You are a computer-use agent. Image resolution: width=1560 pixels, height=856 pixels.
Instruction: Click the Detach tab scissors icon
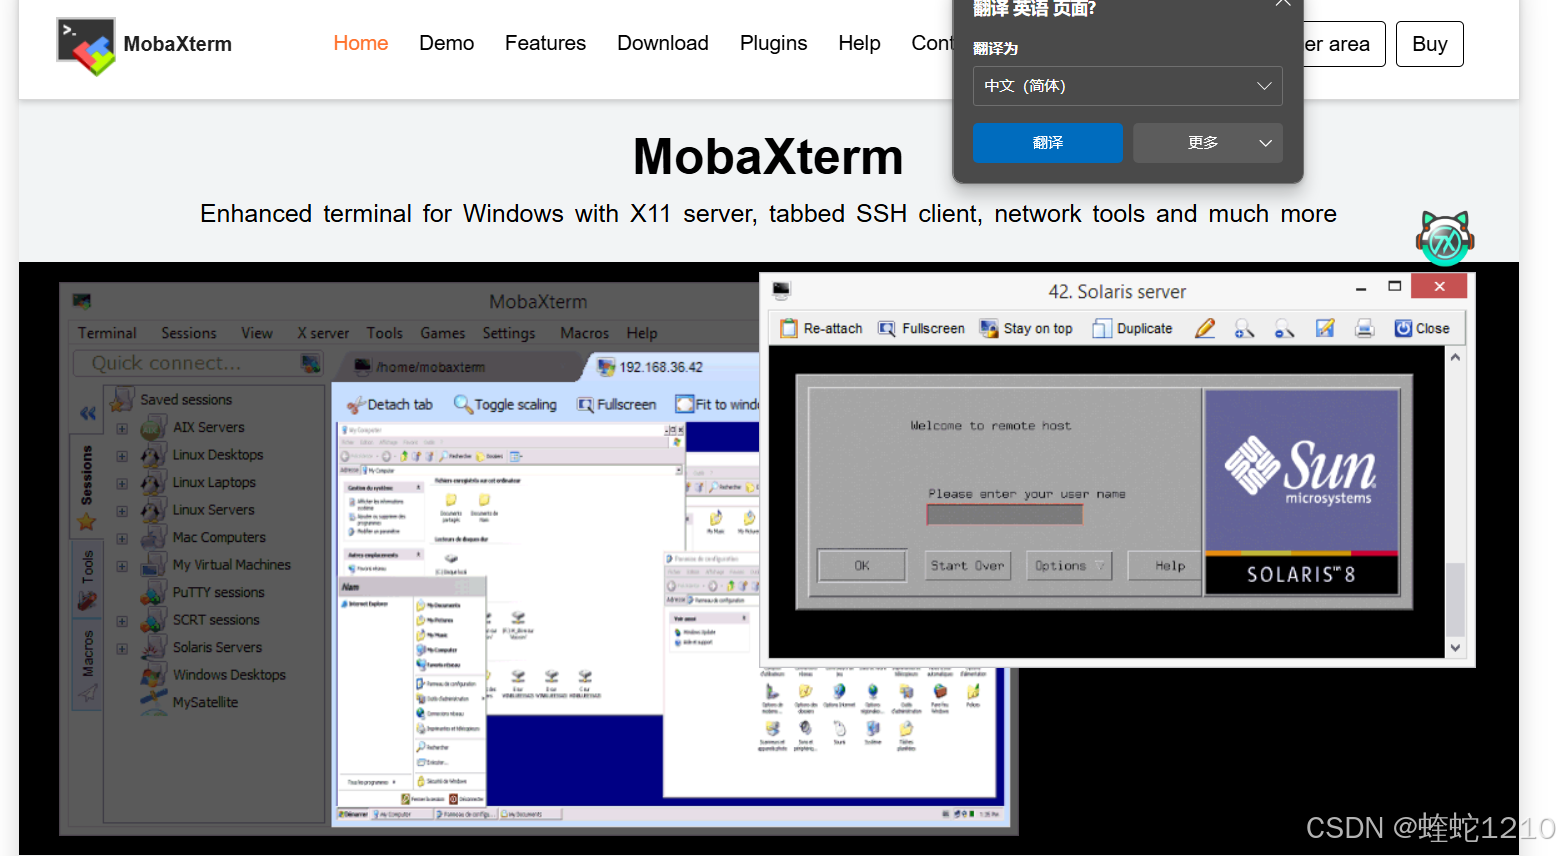pos(358,404)
